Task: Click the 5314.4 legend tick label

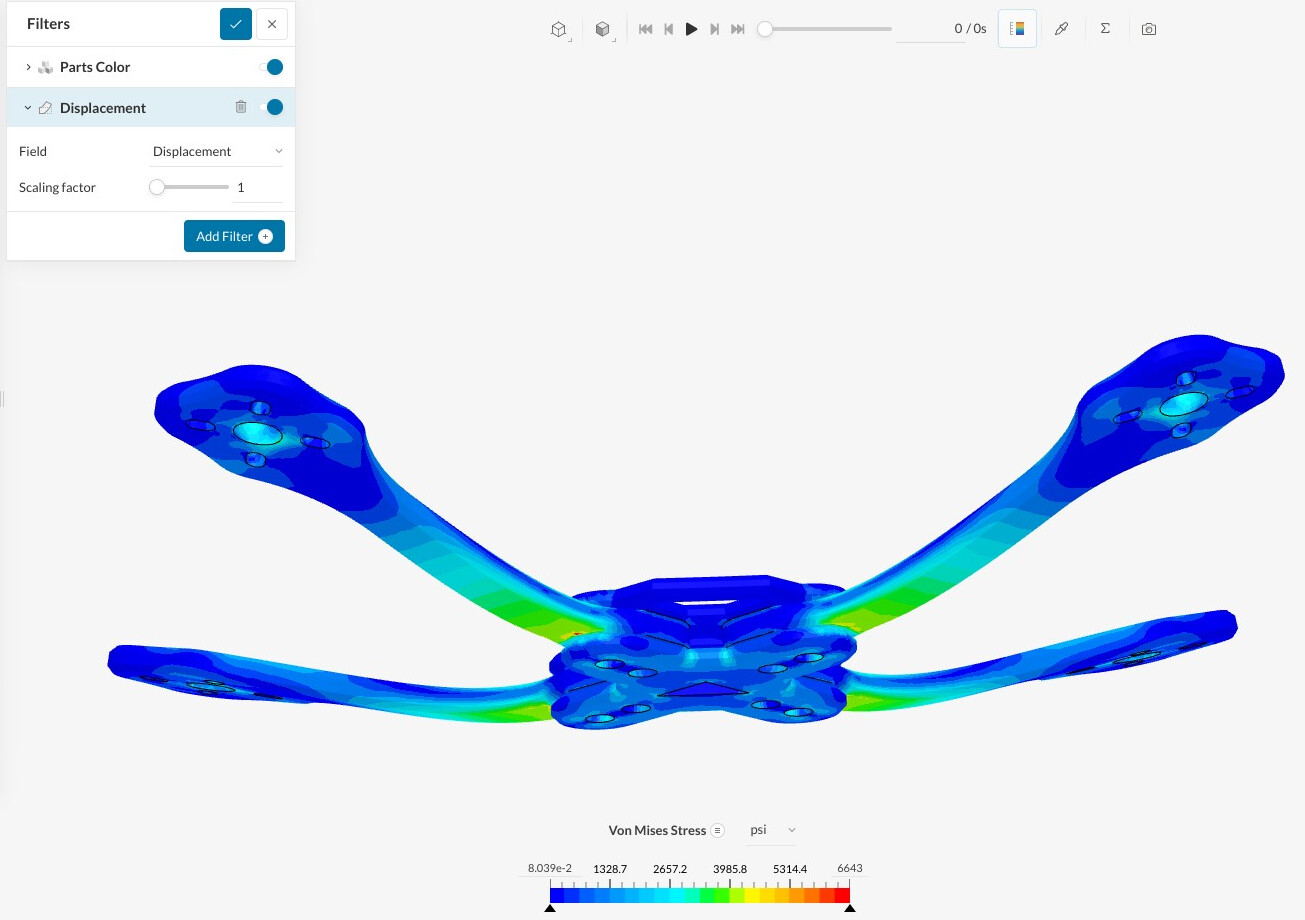Action: coord(790,869)
